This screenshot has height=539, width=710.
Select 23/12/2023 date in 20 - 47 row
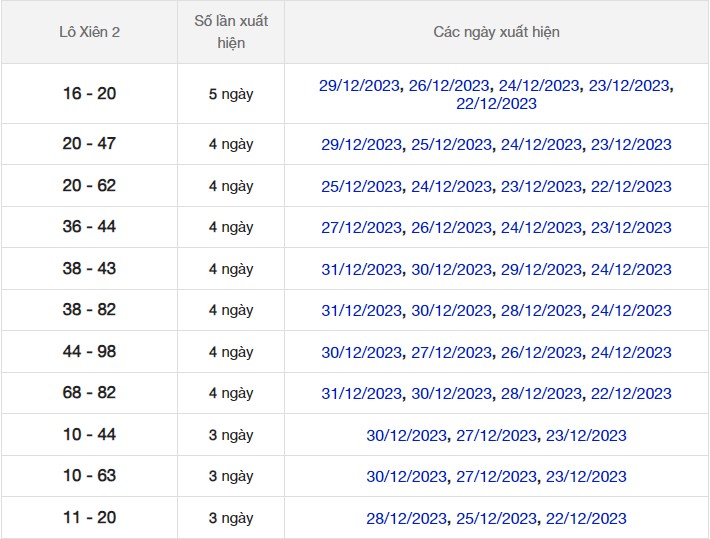click(631, 145)
